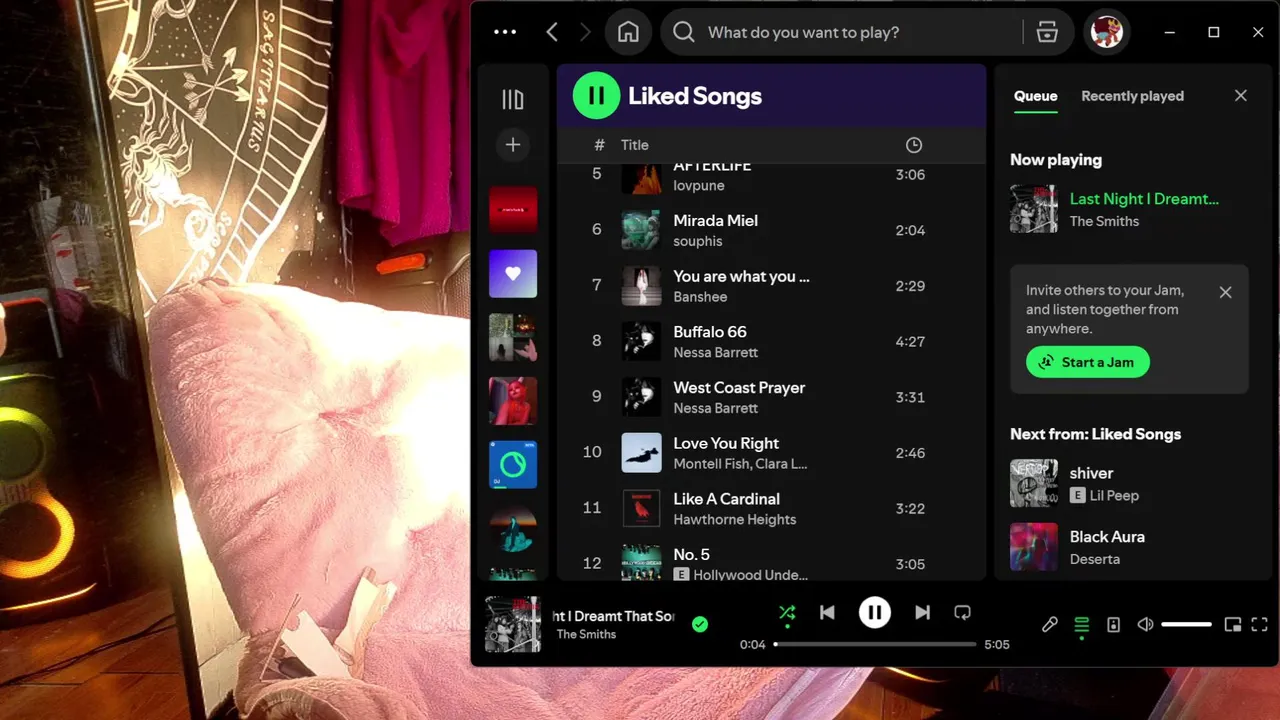
Task: Pause Liked Songs with green header button
Action: [x=596, y=96]
